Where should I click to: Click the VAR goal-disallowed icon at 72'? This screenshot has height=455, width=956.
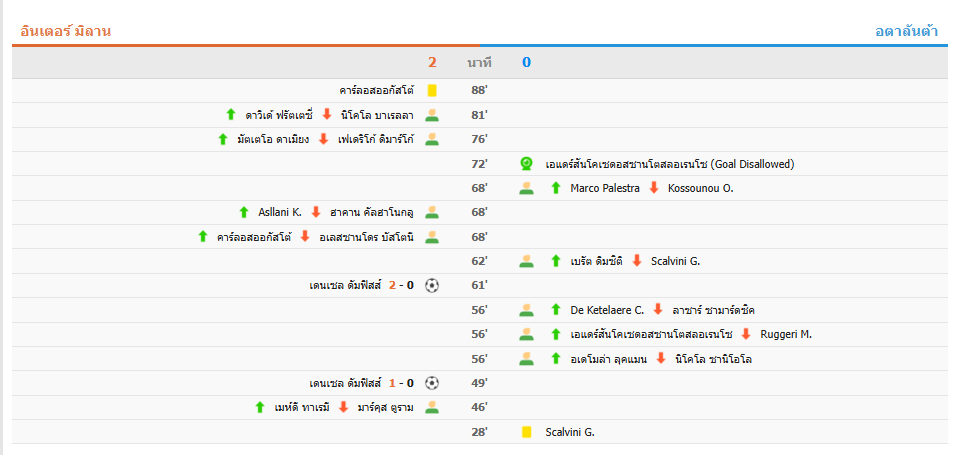[x=527, y=164]
